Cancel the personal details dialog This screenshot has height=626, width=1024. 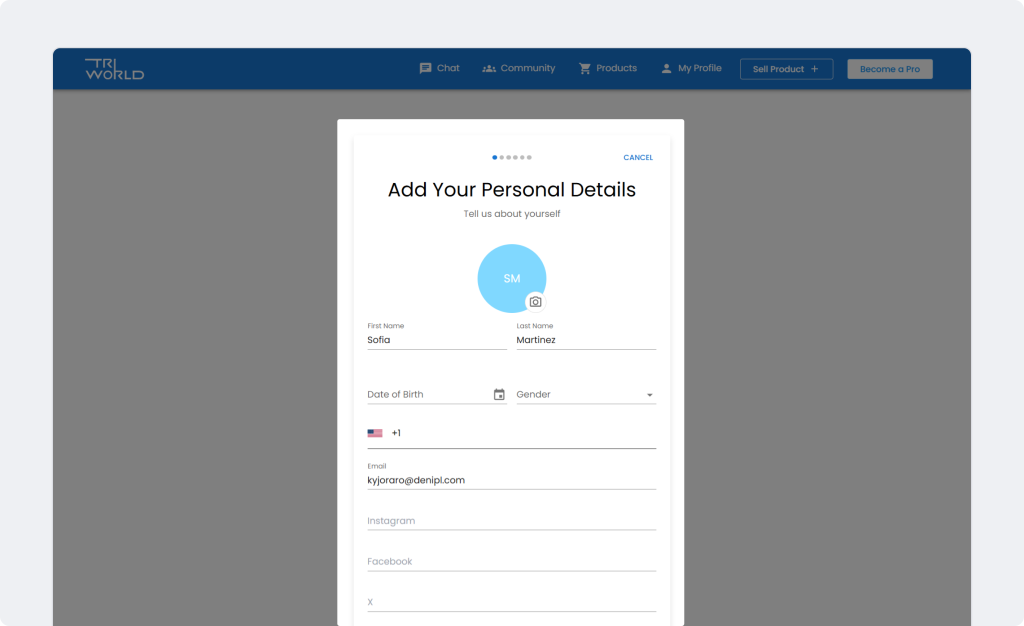[x=637, y=158]
